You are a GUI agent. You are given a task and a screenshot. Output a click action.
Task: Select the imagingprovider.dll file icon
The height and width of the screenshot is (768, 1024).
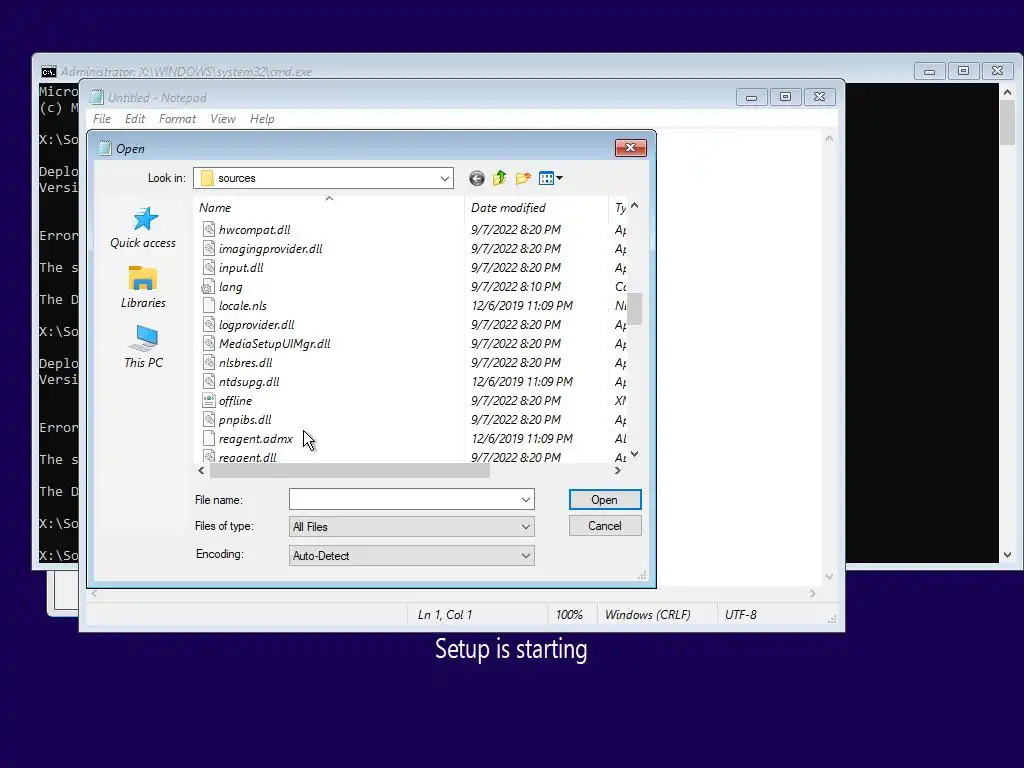(x=209, y=248)
